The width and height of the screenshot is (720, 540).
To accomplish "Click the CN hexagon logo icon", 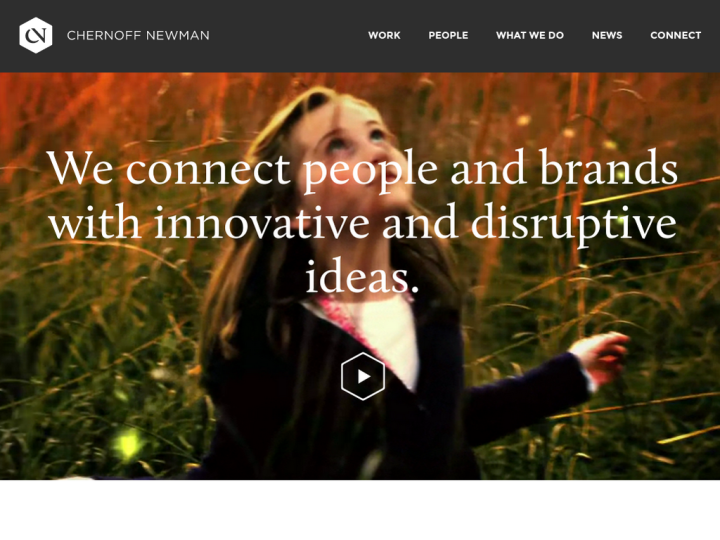I will [36, 35].
